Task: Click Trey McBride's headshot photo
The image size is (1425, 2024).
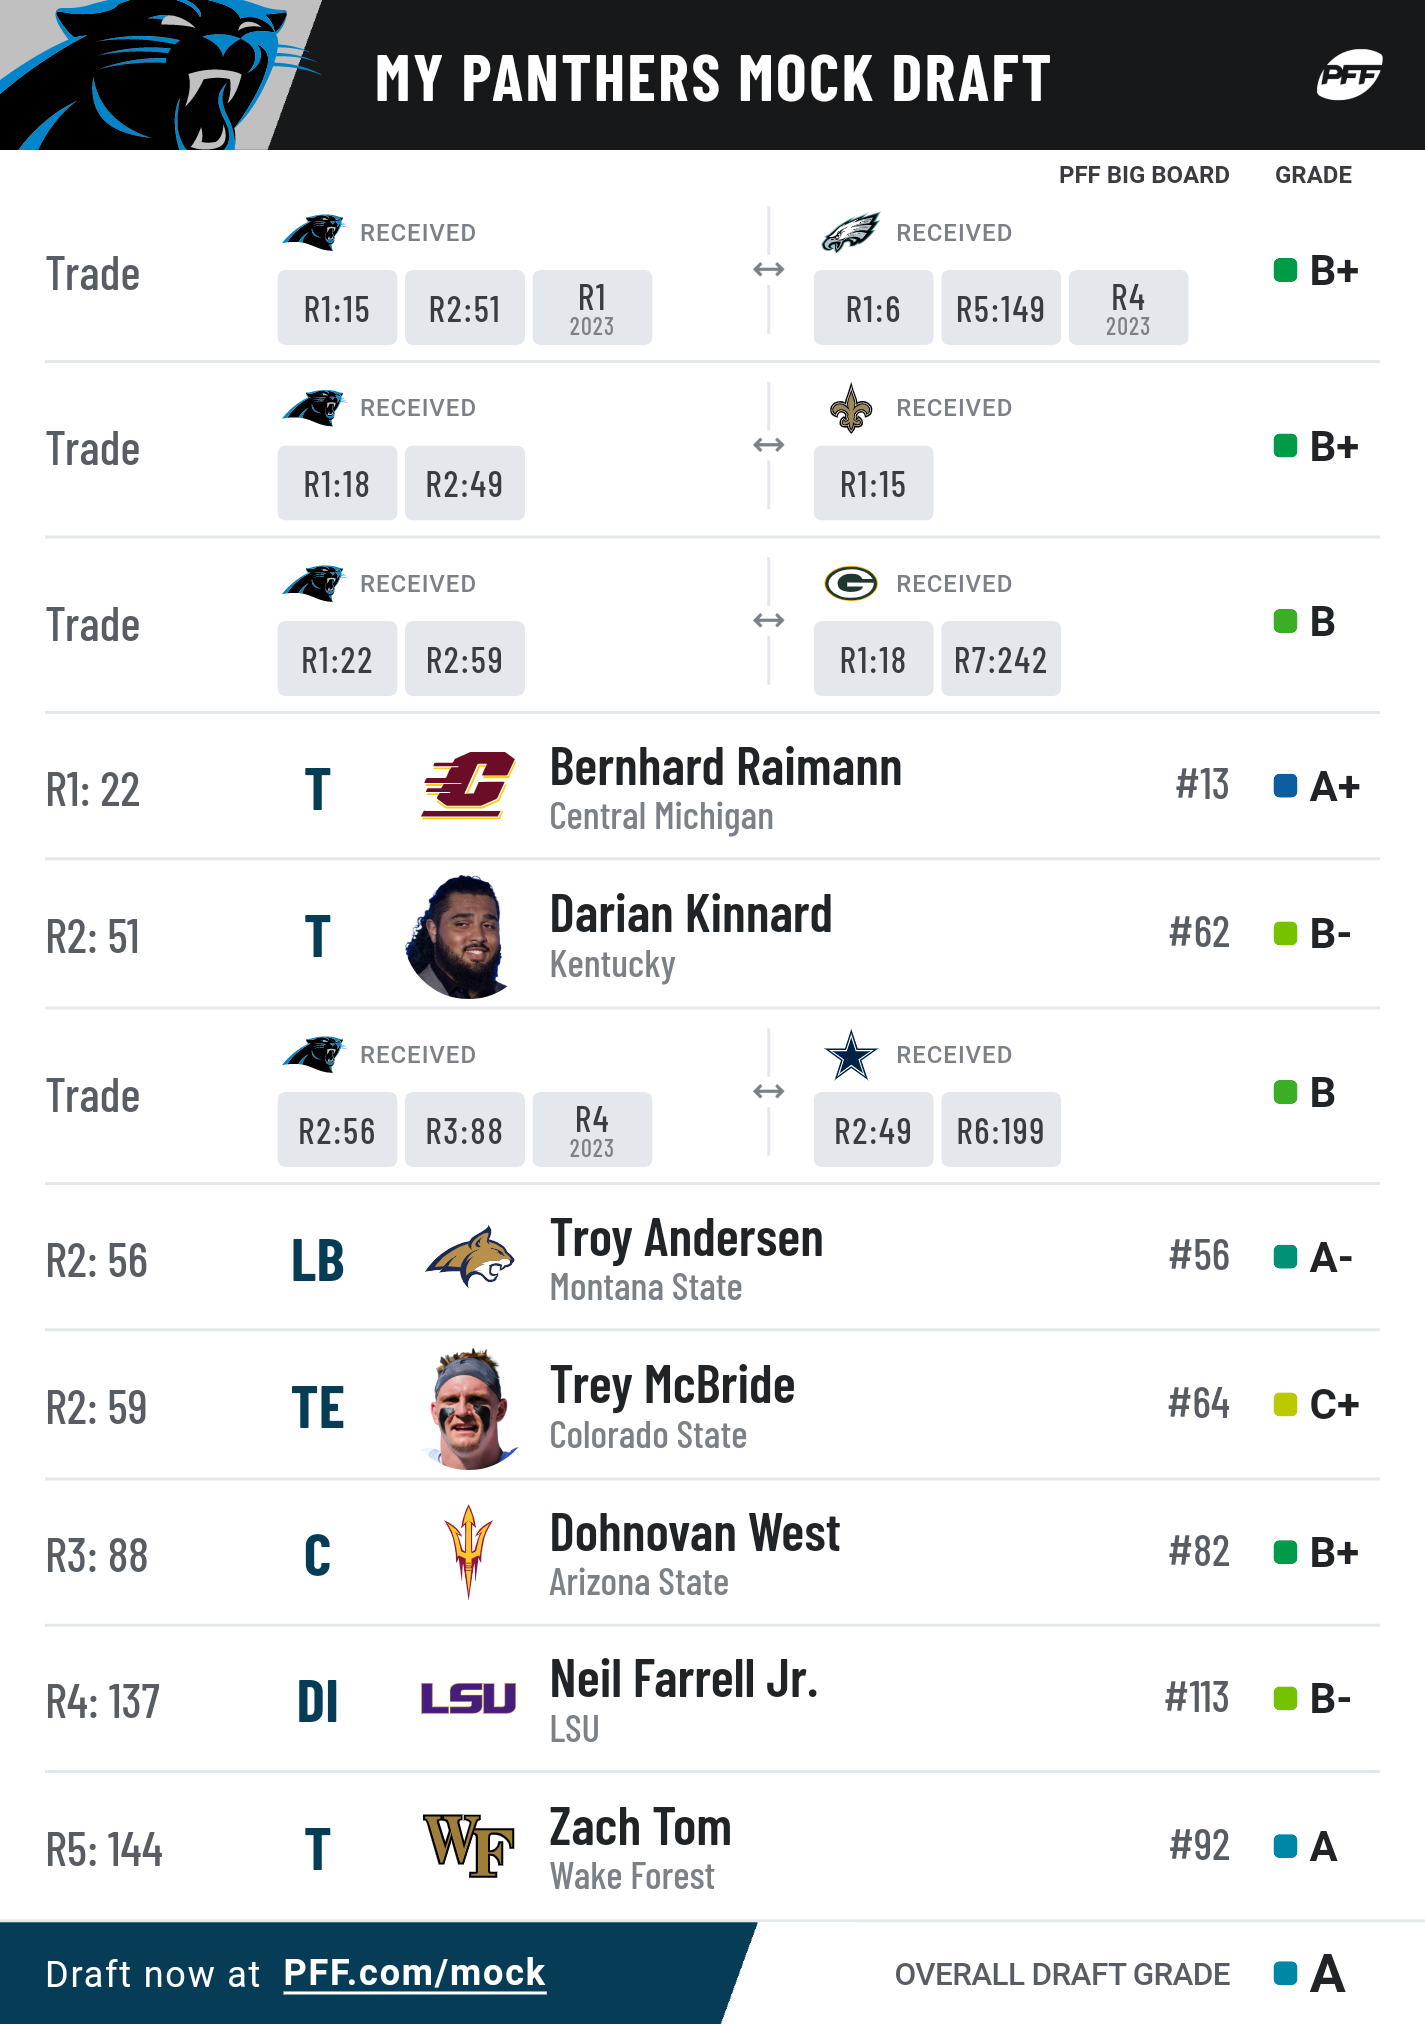Action: click(468, 1408)
